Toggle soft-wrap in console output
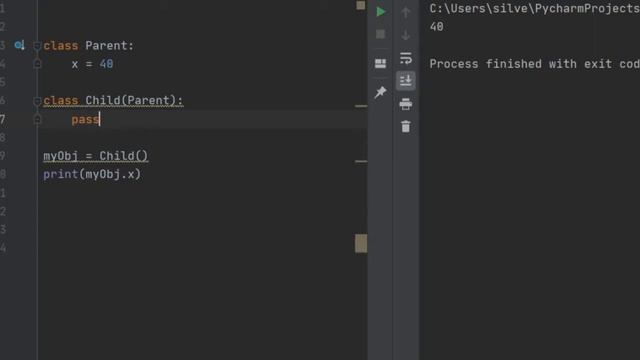 pyautogui.click(x=406, y=58)
